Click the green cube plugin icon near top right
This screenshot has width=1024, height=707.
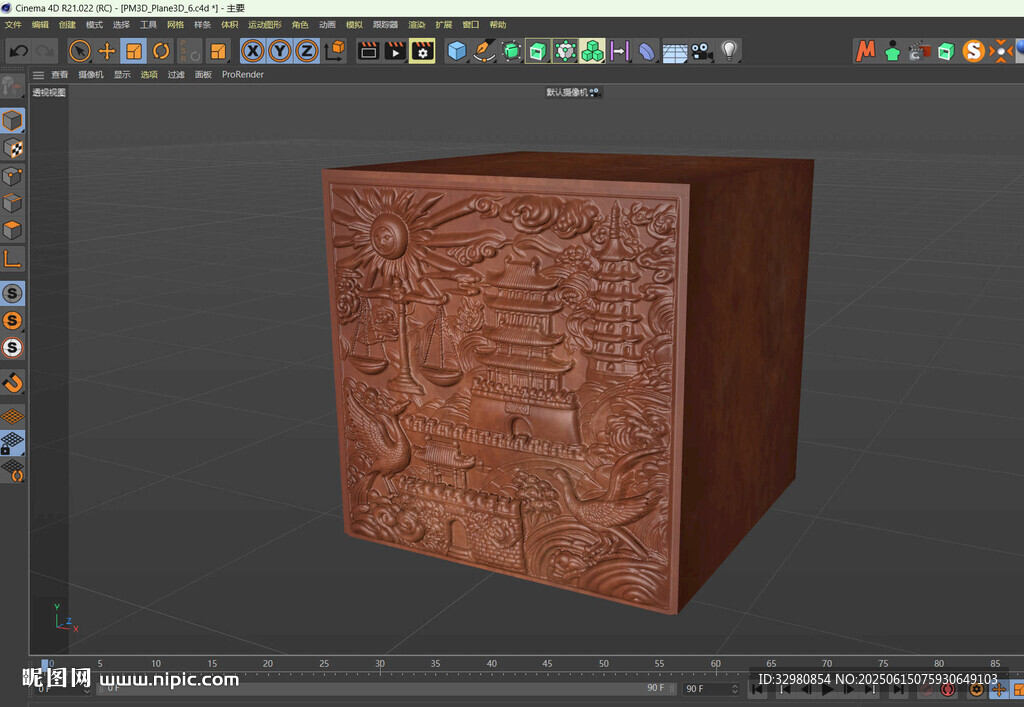pyautogui.click(x=946, y=51)
